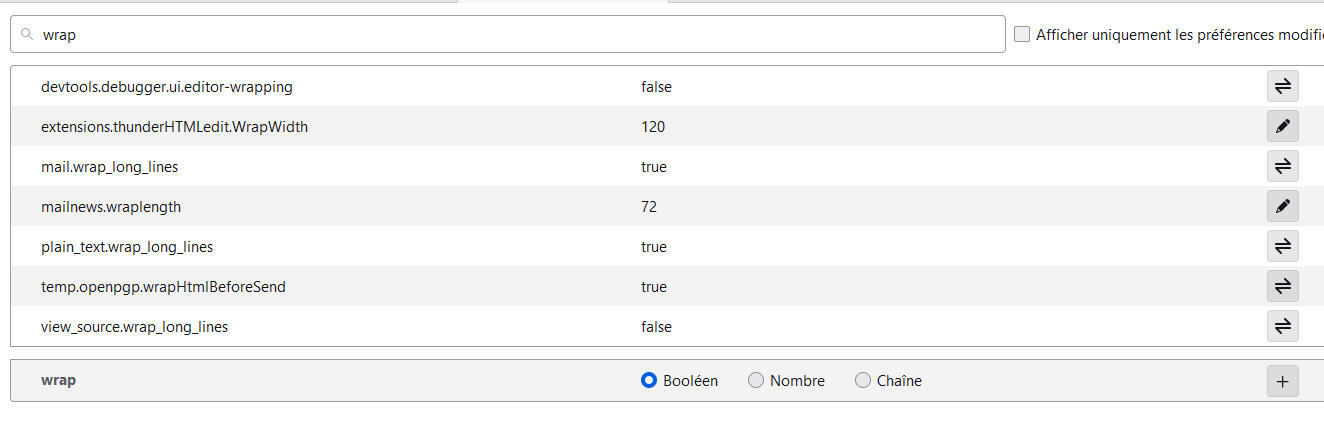This screenshot has height=437, width=1324.
Task: Click the new 'wrap' preference name label
Action: point(58,381)
